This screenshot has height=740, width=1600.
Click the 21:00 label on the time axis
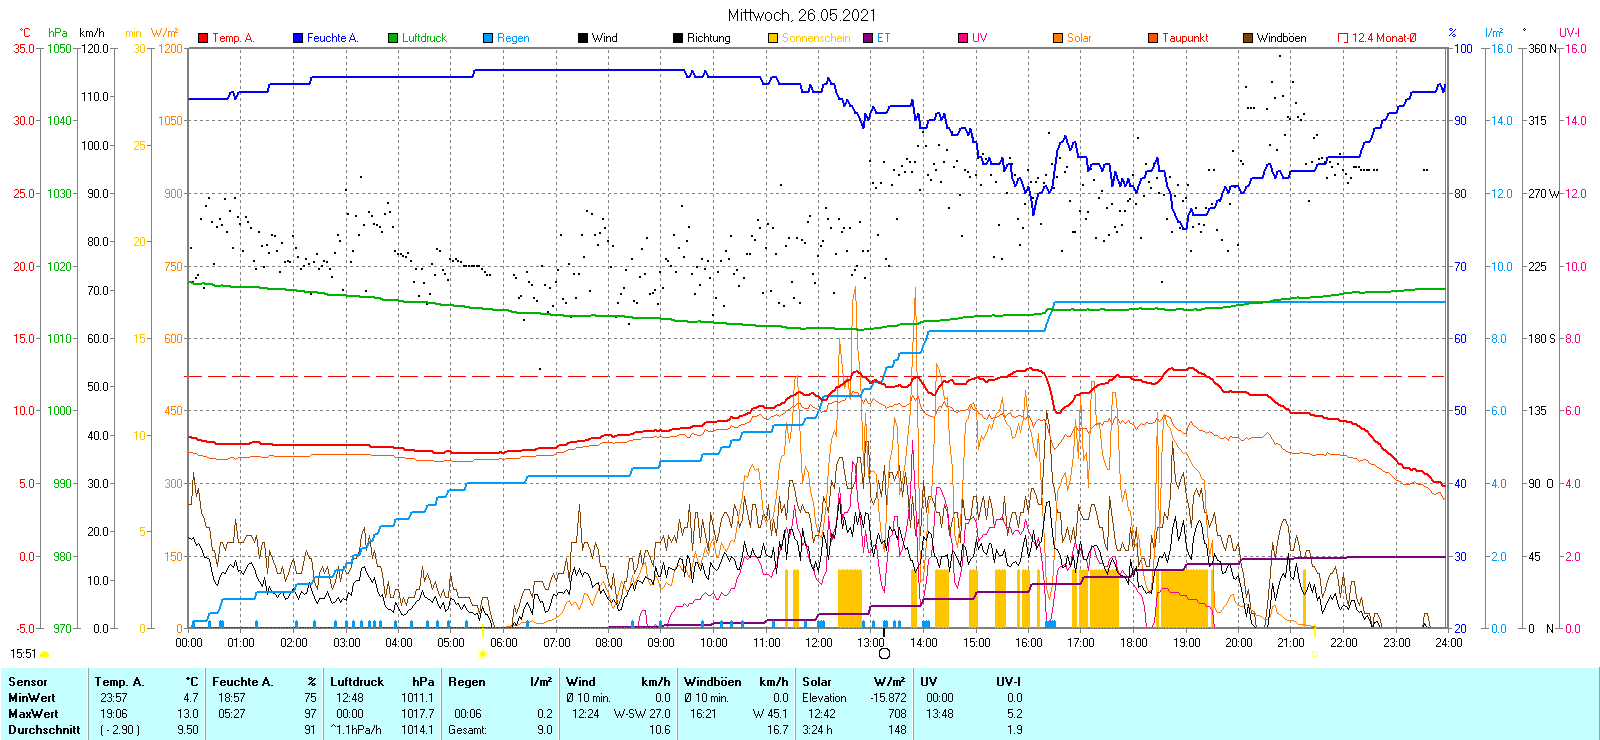(x=1291, y=643)
